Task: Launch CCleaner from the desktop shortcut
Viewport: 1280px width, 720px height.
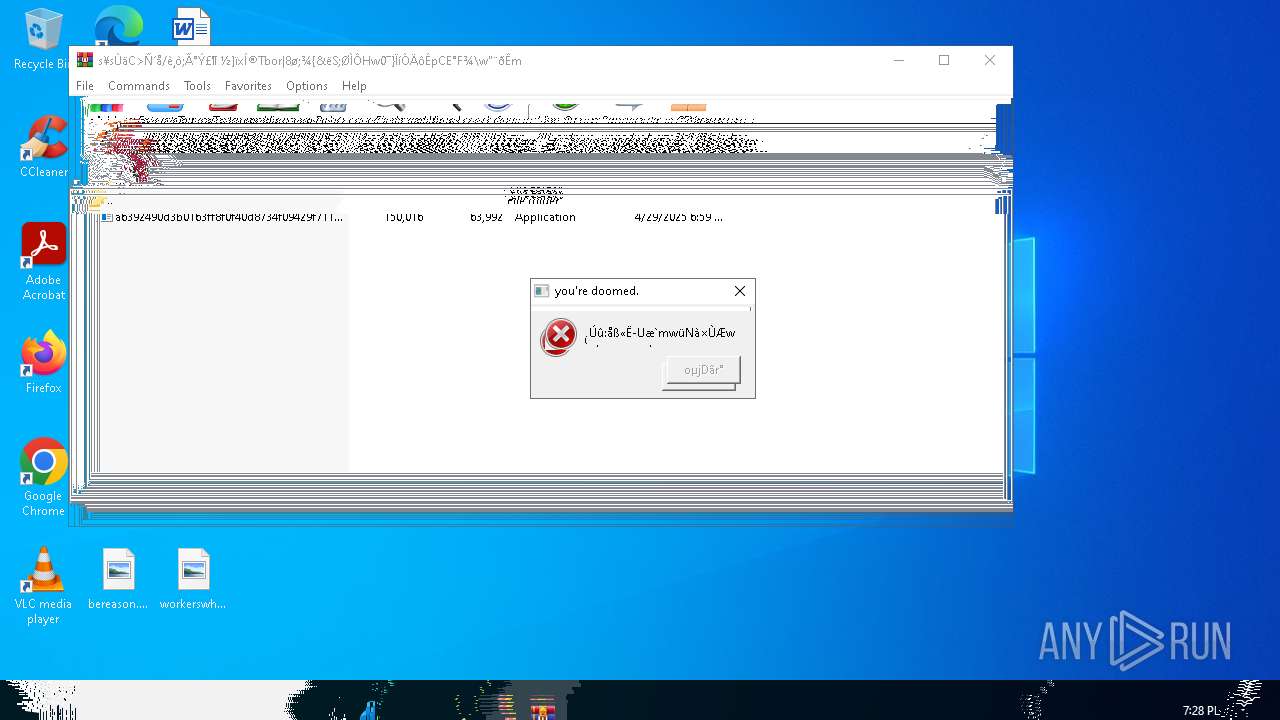Action: (44, 147)
